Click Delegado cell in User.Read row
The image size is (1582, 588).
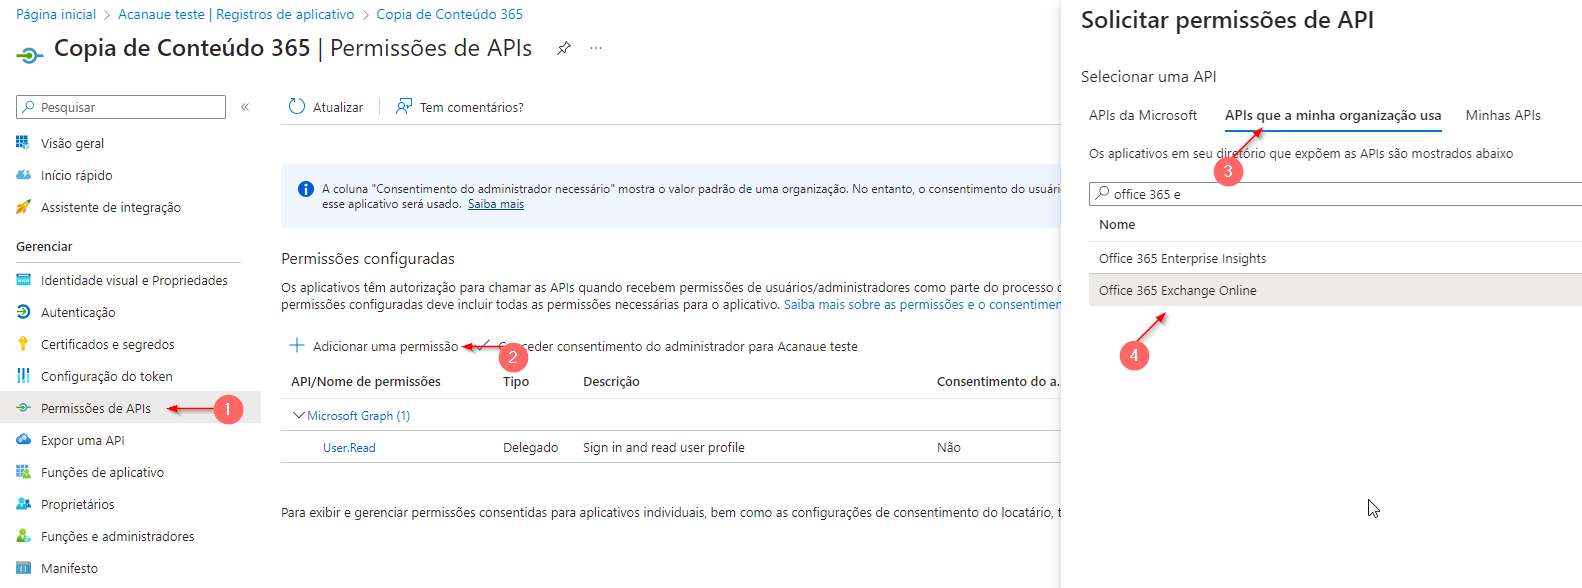(x=531, y=448)
